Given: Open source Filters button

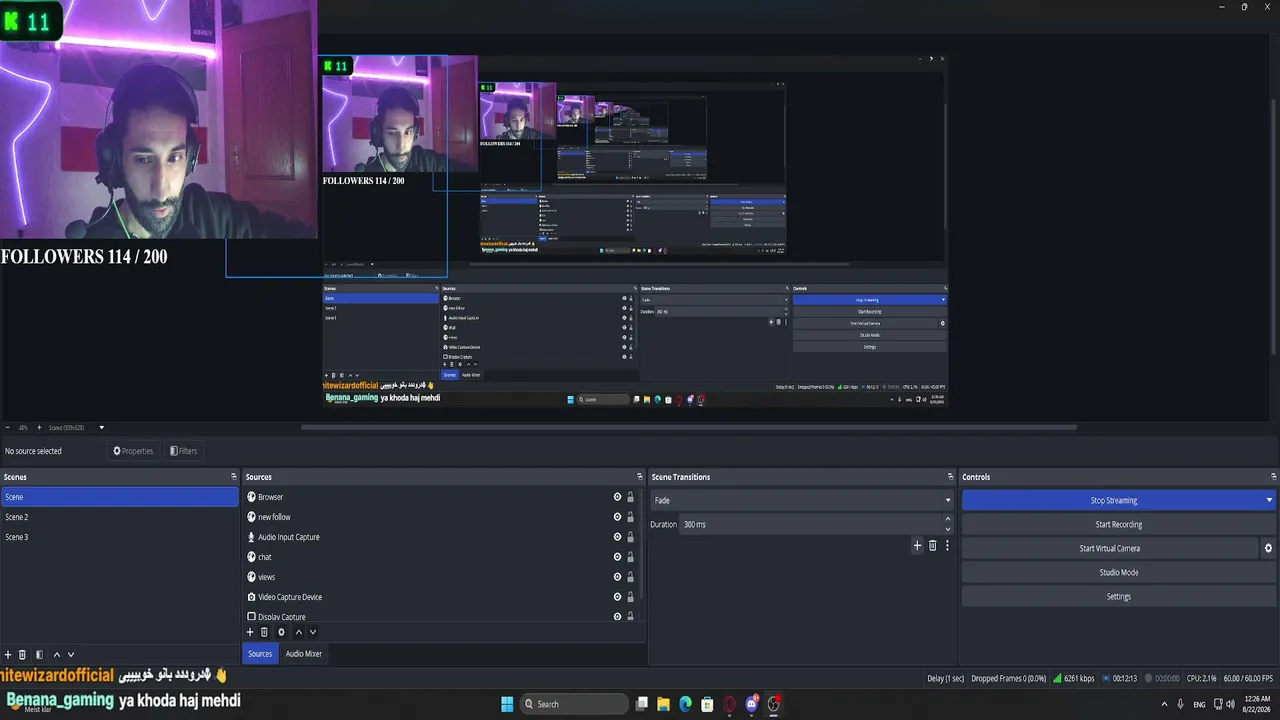Looking at the screenshot, I should 183,451.
